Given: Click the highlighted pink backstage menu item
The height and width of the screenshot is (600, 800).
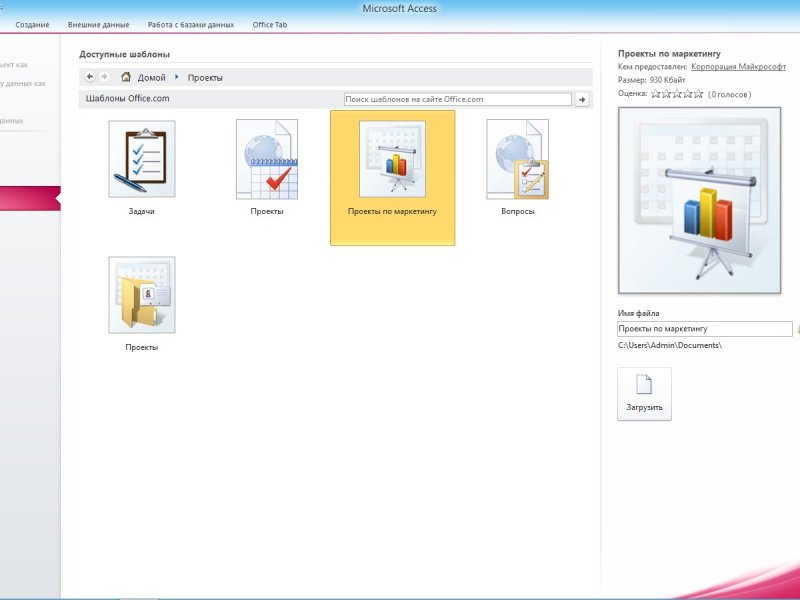Looking at the screenshot, I should click(30, 198).
